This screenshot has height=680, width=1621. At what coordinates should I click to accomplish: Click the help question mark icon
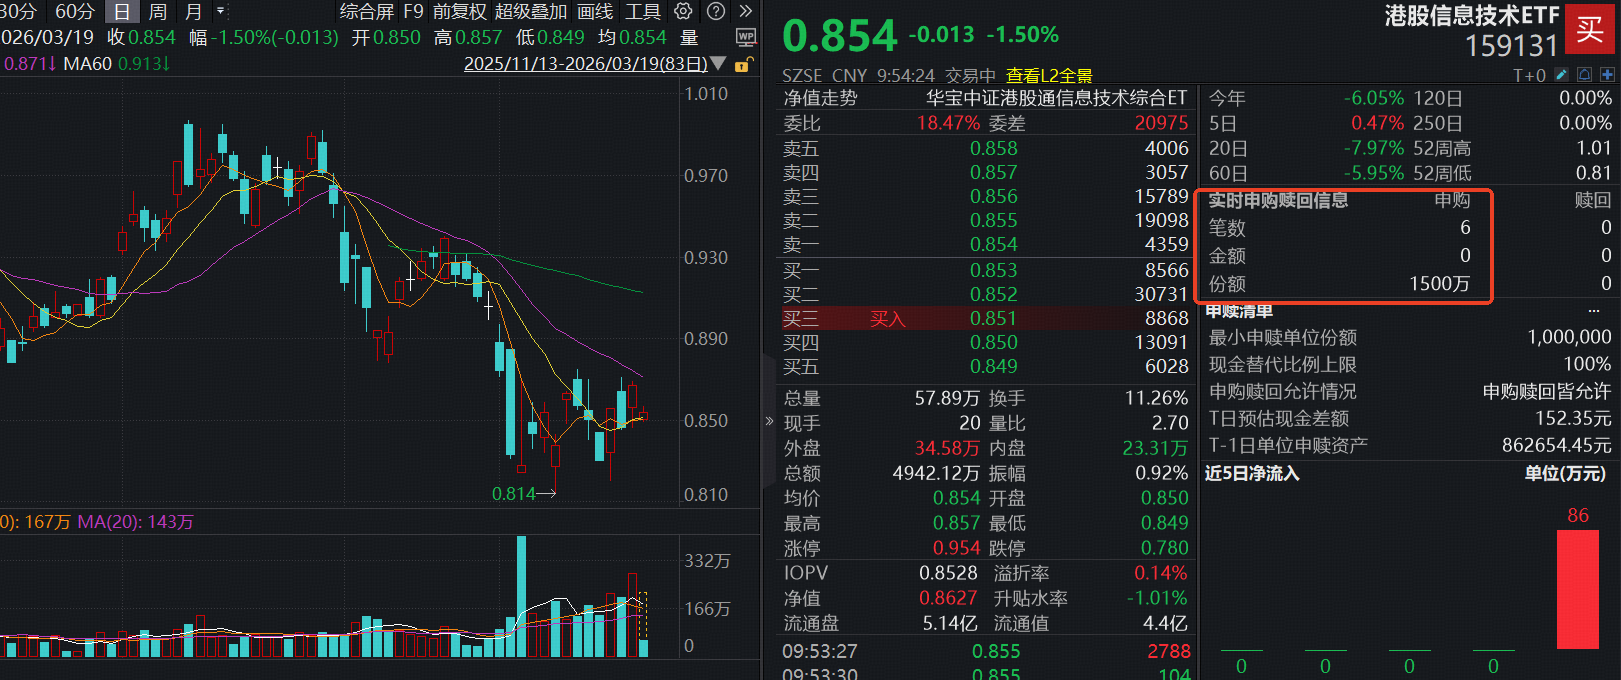[716, 12]
